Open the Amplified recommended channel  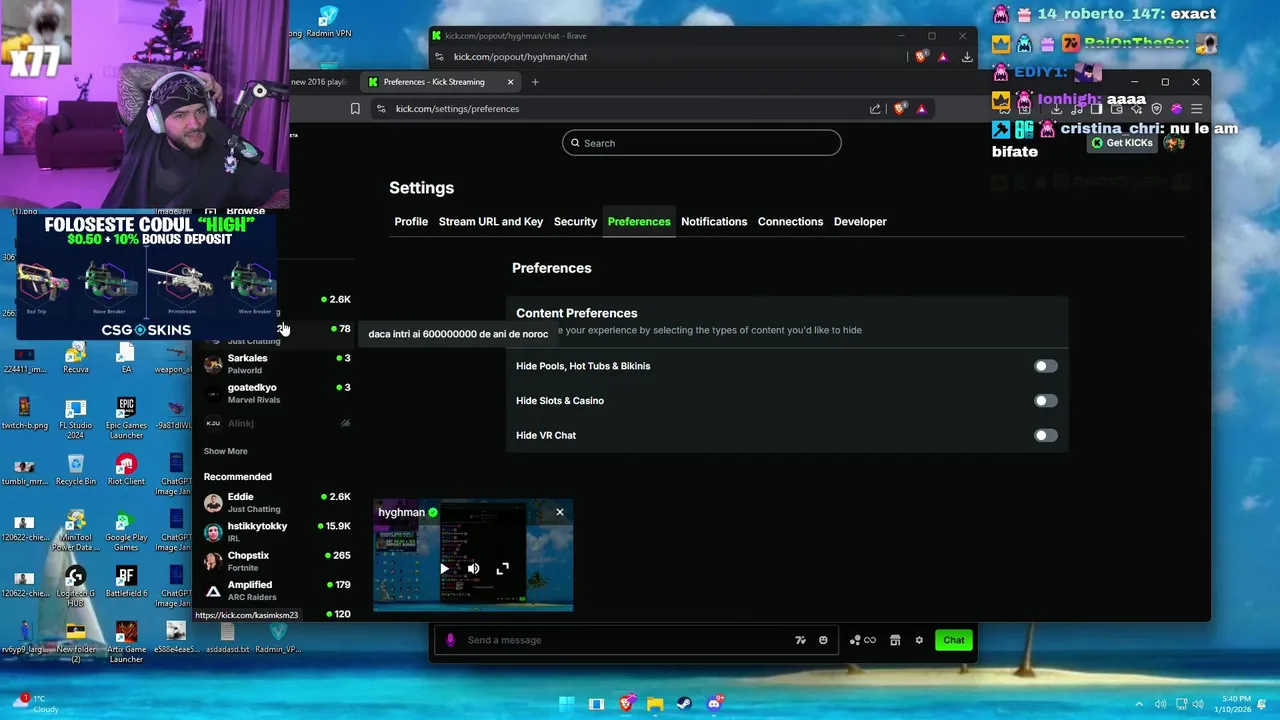tap(278, 591)
